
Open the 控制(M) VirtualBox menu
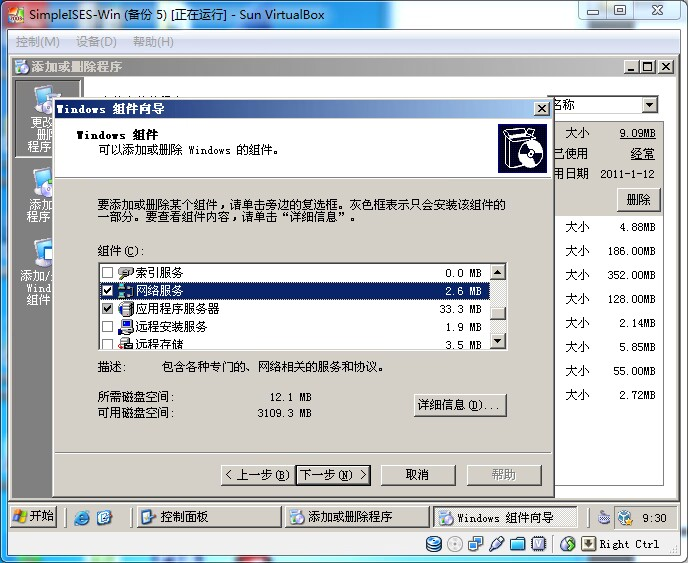(38, 42)
